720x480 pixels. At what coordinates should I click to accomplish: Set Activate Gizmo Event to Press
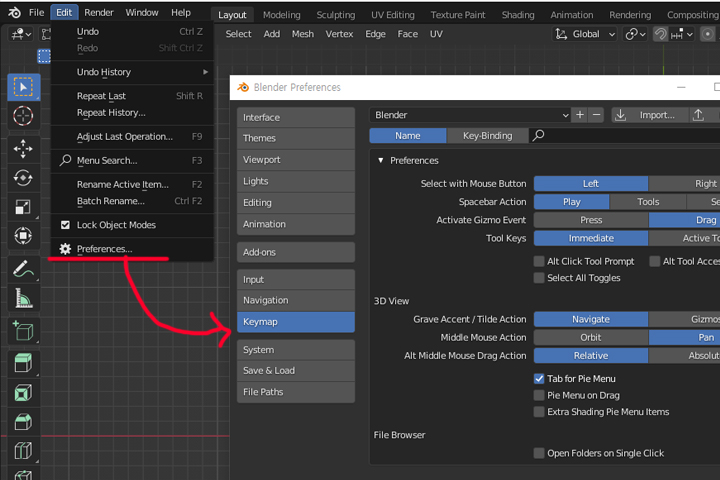click(x=591, y=220)
